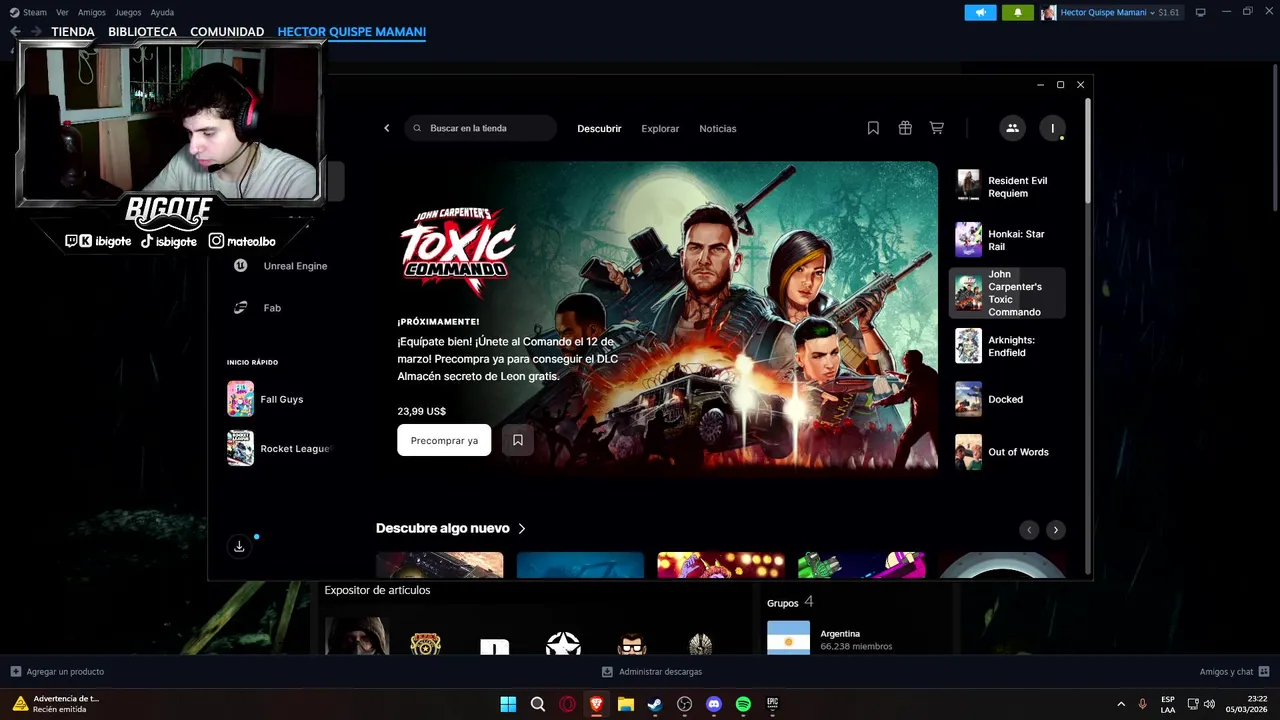Open the gift redeem icon
Image resolution: width=1280 pixels, height=720 pixels.
point(905,128)
